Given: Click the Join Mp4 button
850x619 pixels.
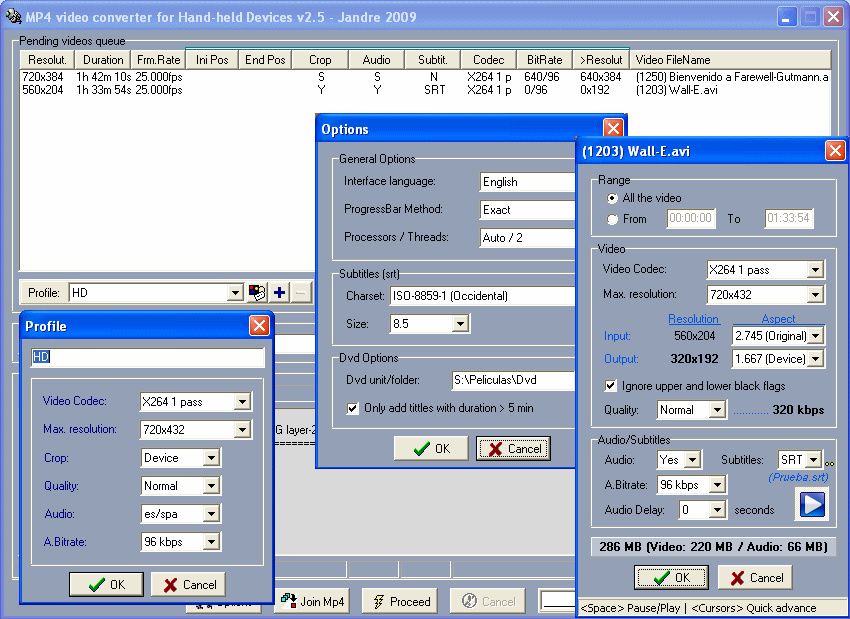Looking at the screenshot, I should 312,601.
